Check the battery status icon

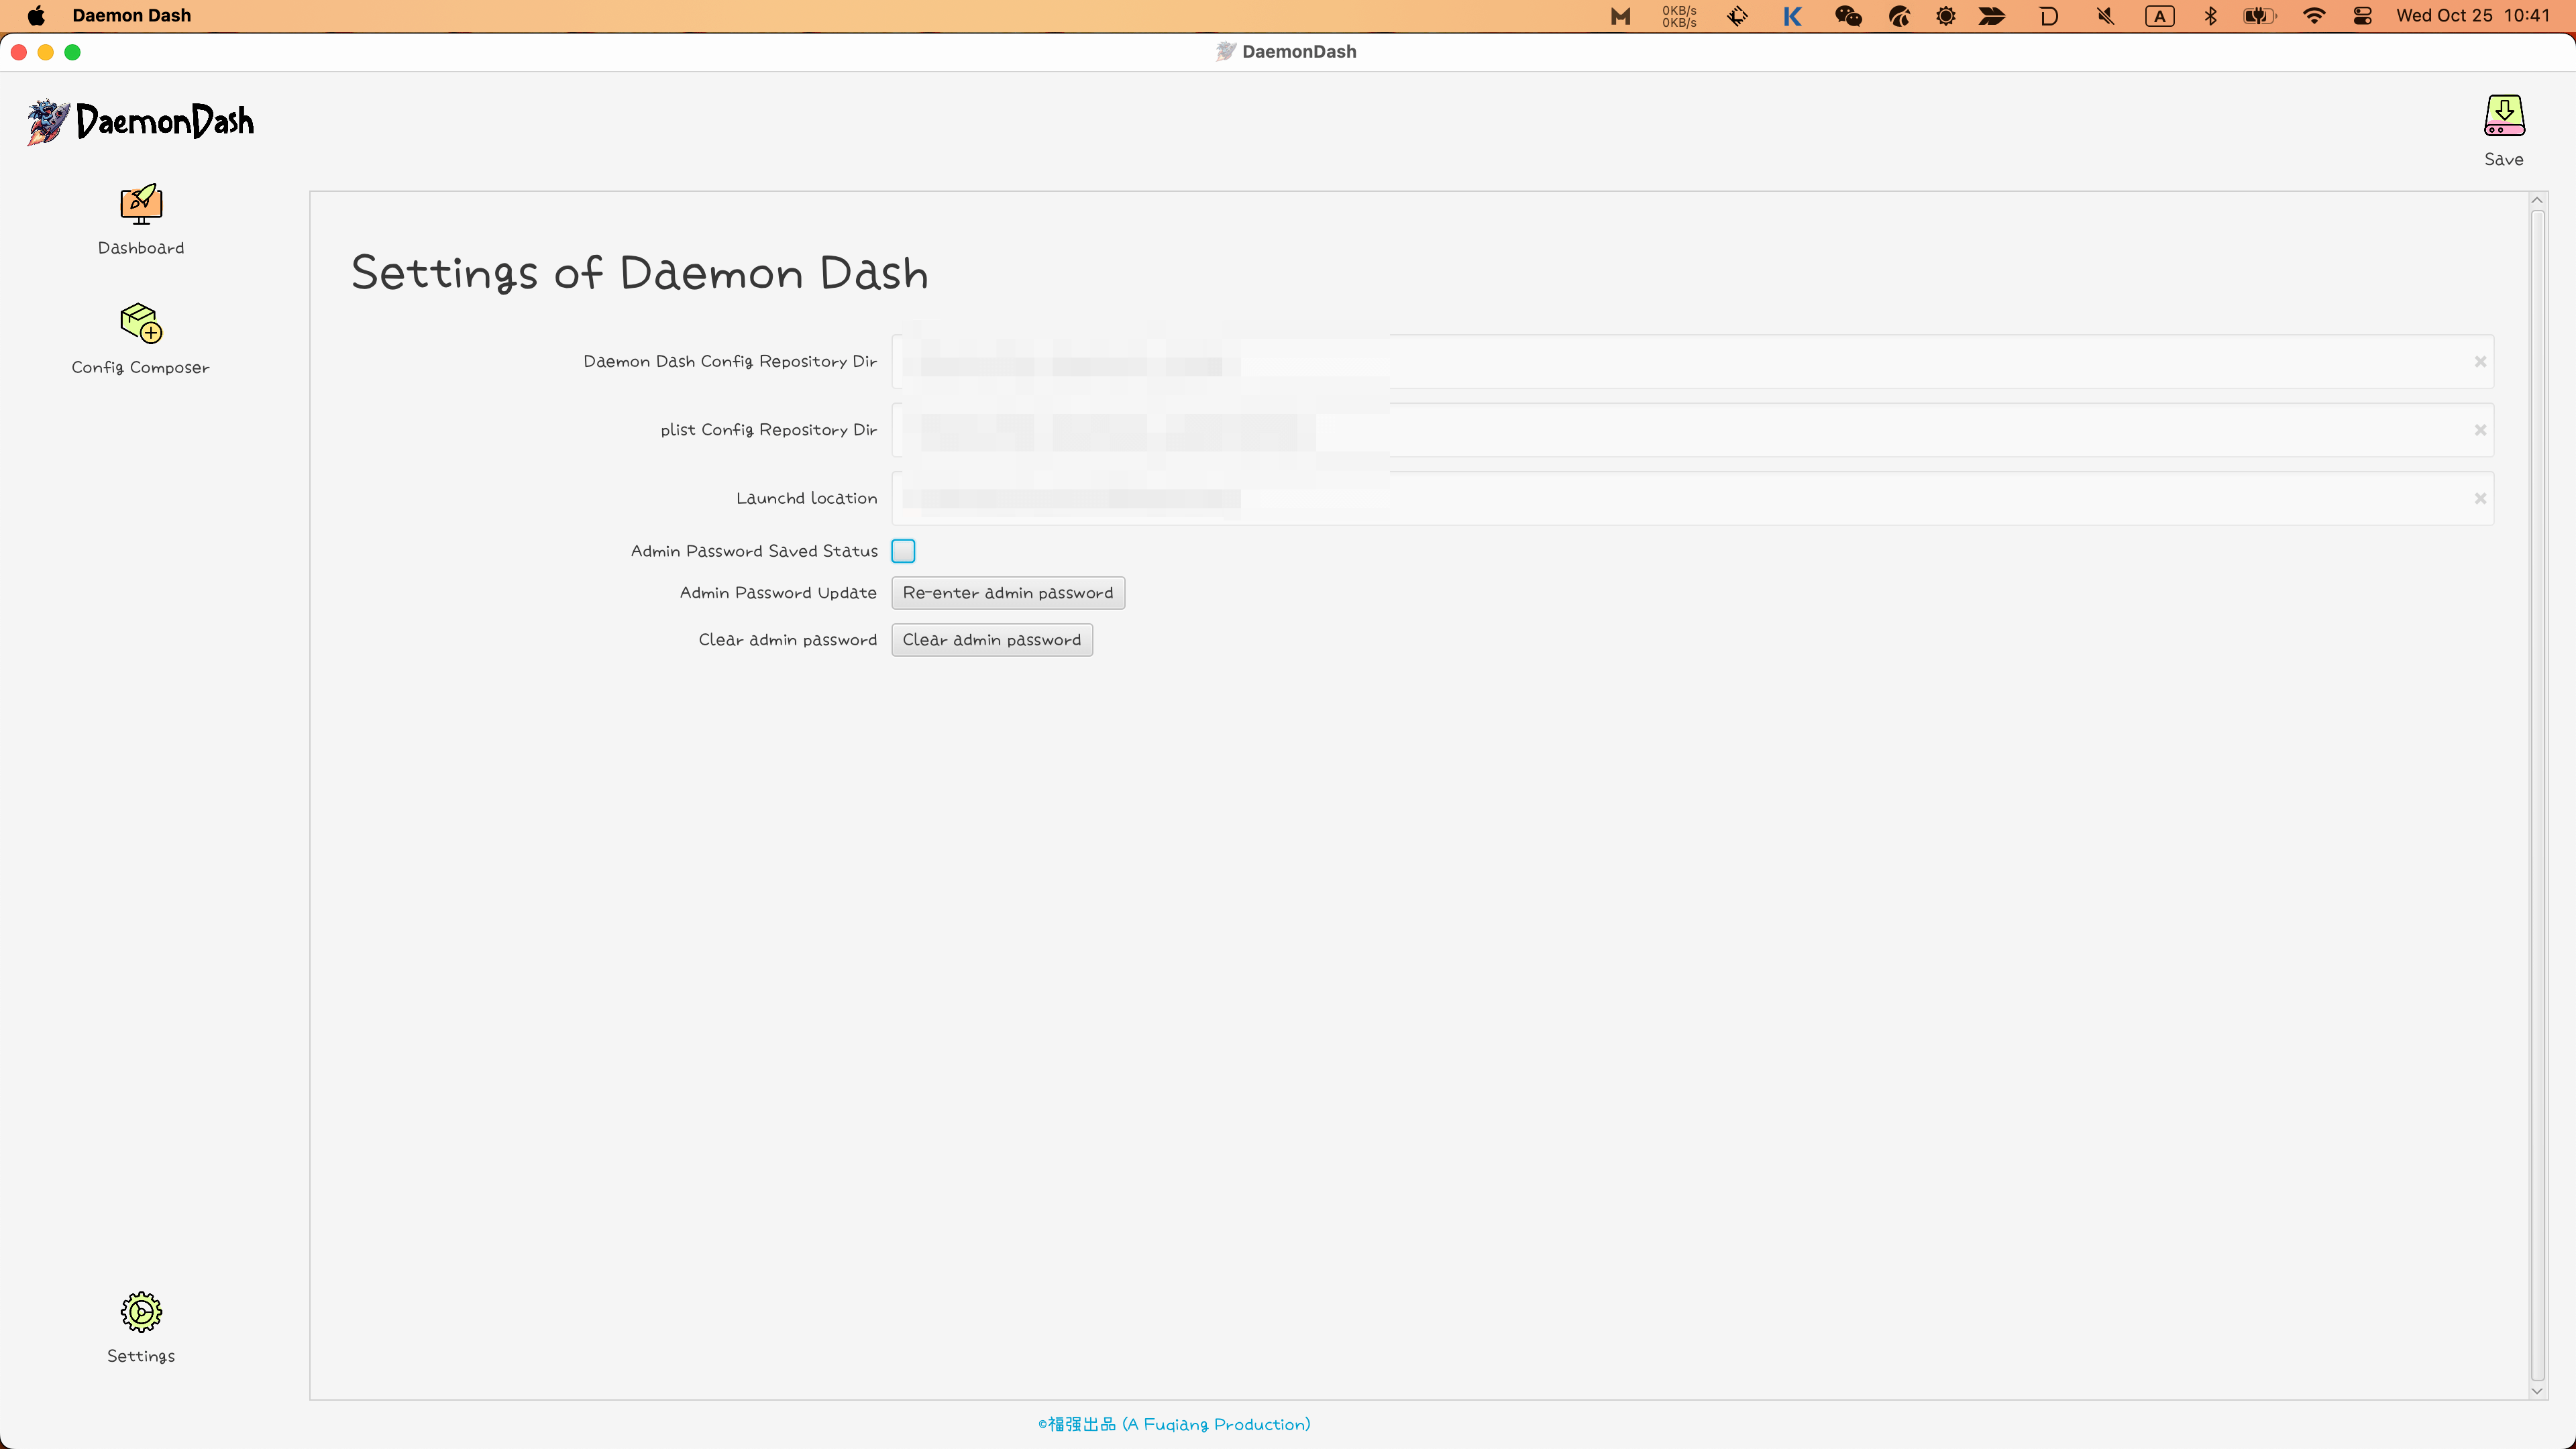(2258, 16)
